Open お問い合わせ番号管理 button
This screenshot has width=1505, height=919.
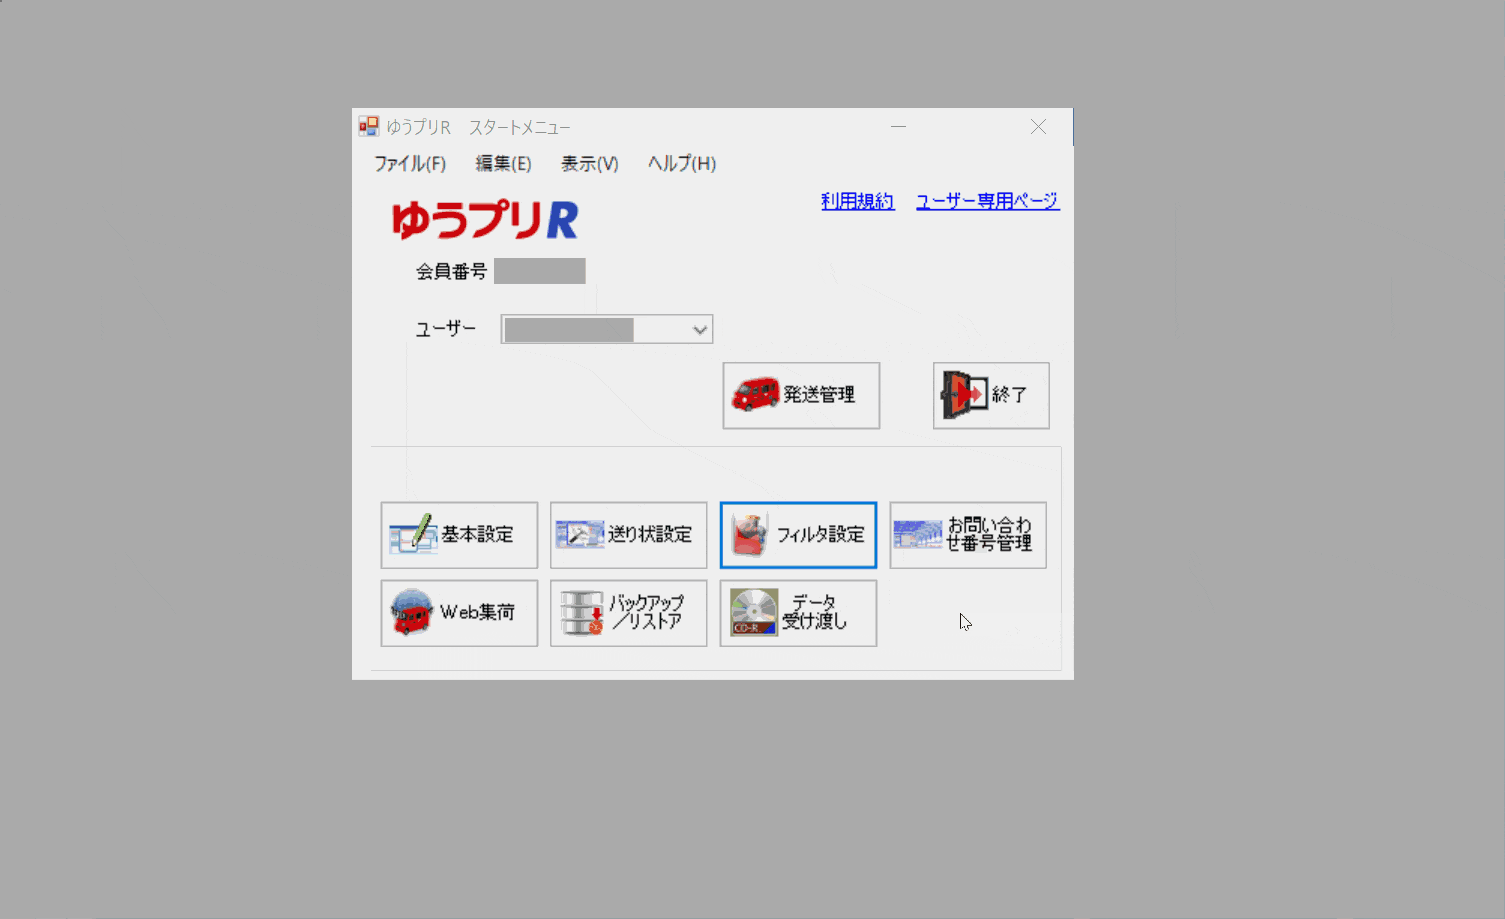click(x=968, y=535)
